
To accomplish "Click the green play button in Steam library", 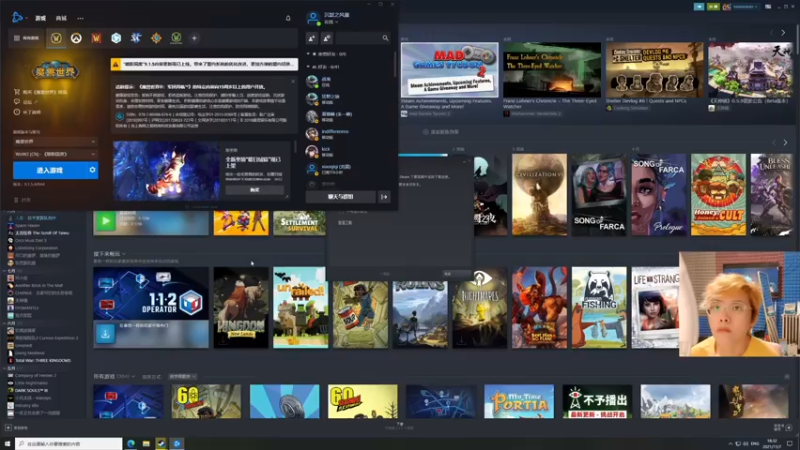I will coord(106,221).
